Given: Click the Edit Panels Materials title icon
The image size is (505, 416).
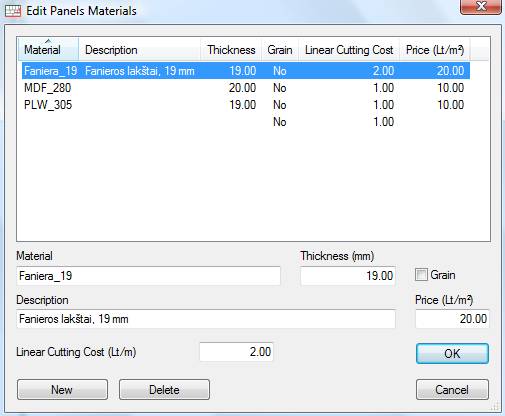Looking at the screenshot, I should [13, 11].
